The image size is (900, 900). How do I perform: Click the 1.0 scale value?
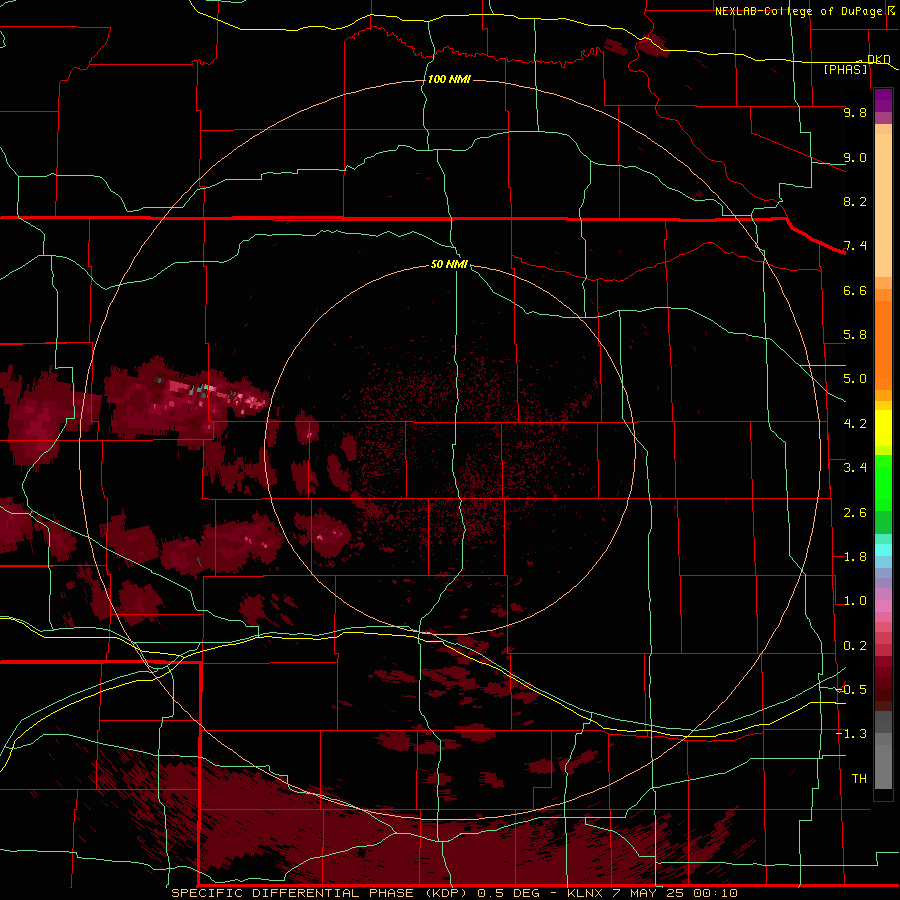click(855, 601)
